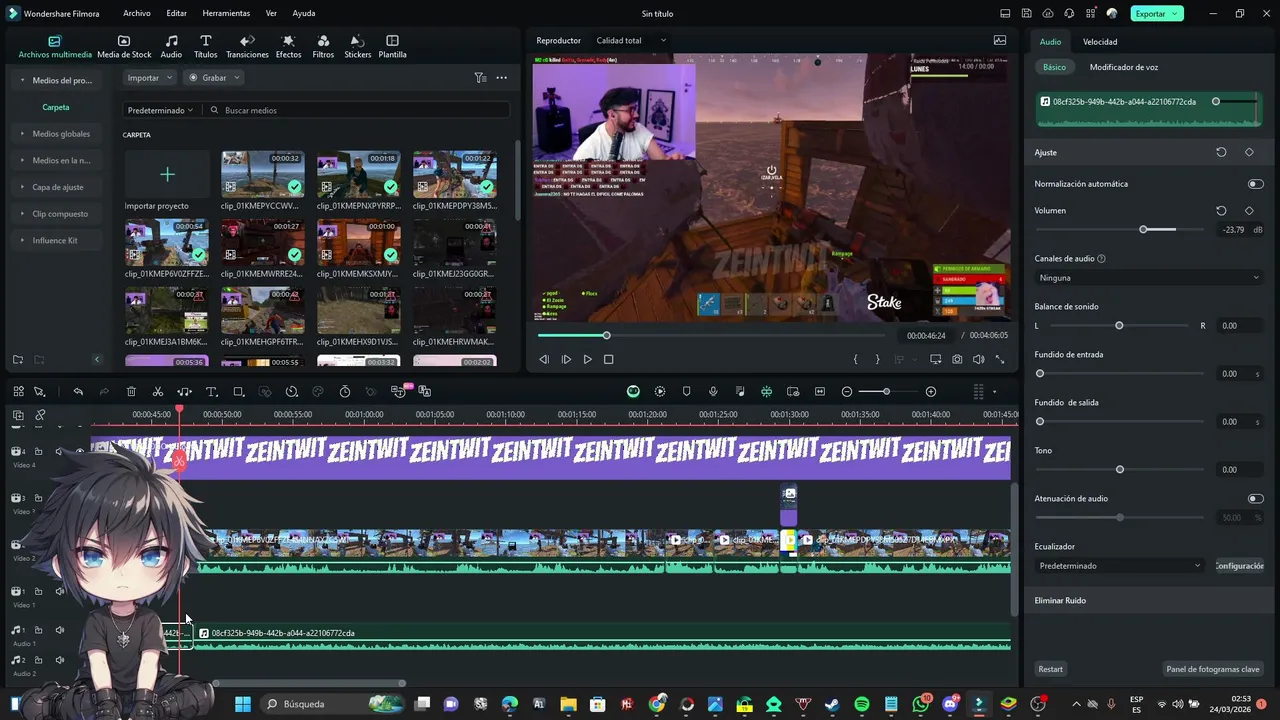The image size is (1280, 720).
Task: Open Ecualizador Predeterminado dropdown
Action: point(1120,565)
